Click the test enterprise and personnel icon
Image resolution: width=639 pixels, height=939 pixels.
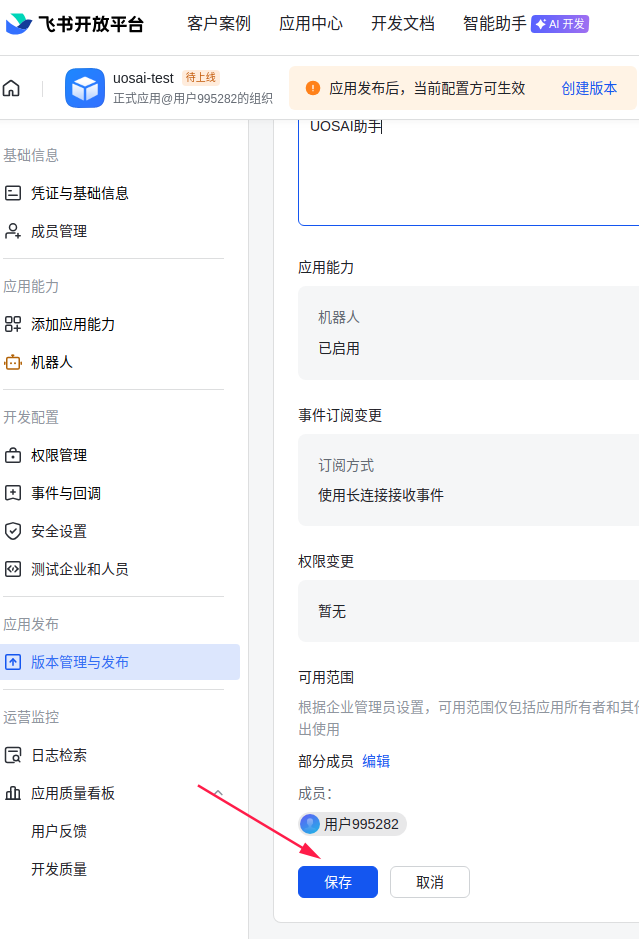(x=13, y=569)
